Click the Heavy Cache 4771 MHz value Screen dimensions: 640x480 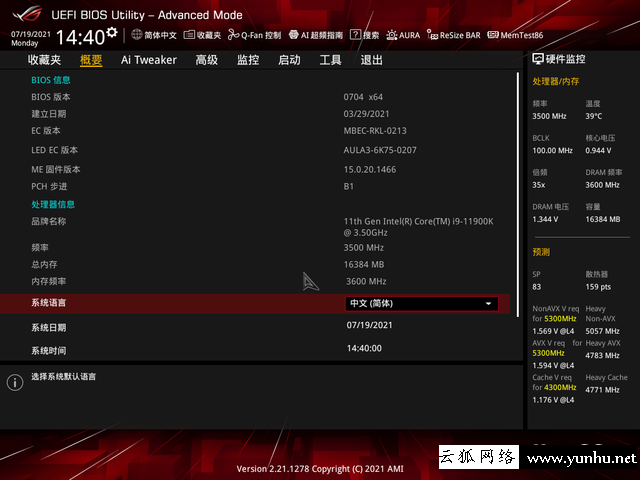point(602,390)
